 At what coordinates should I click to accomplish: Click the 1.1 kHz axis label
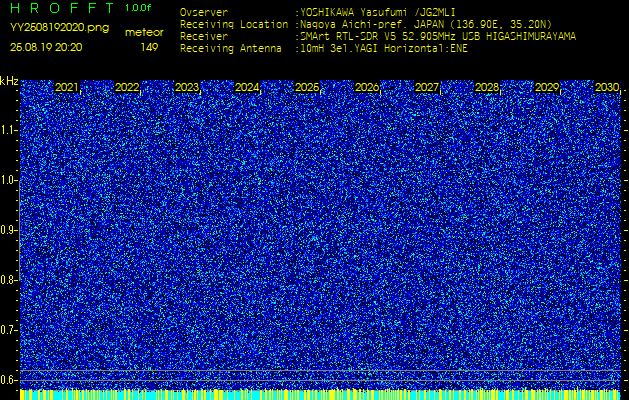coord(8,130)
